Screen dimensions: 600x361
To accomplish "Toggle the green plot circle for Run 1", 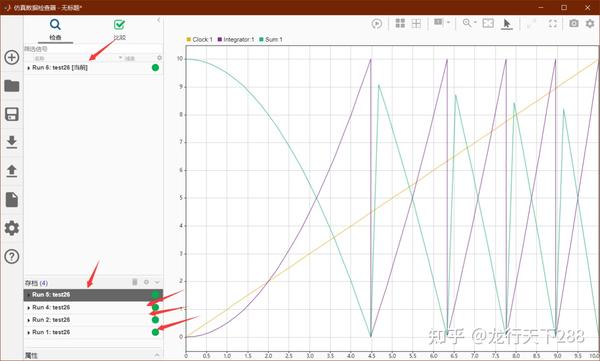I will (x=155, y=332).
